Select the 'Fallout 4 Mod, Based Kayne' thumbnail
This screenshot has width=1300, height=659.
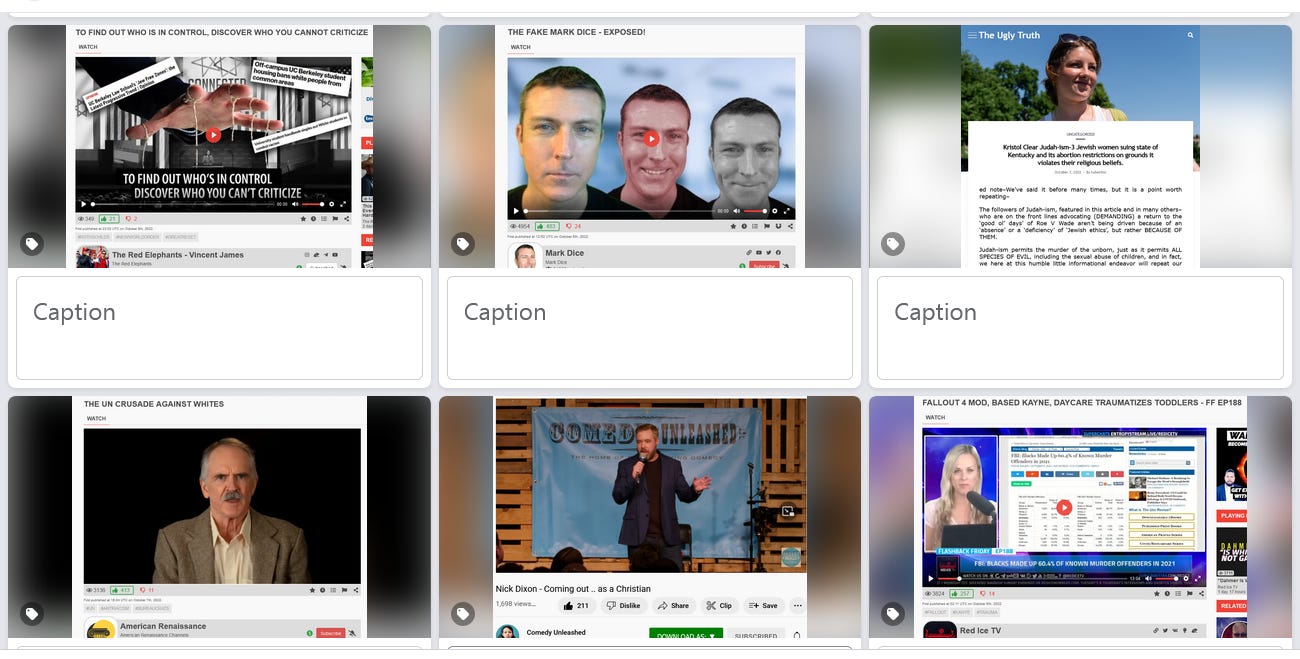pos(1080,517)
